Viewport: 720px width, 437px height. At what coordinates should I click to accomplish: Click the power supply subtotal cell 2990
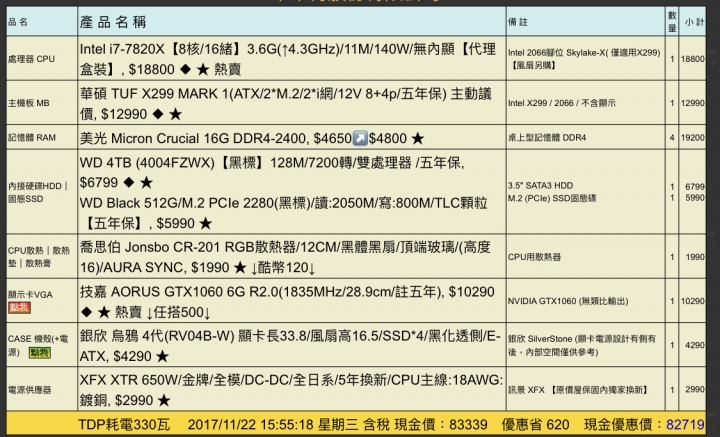[695, 389]
